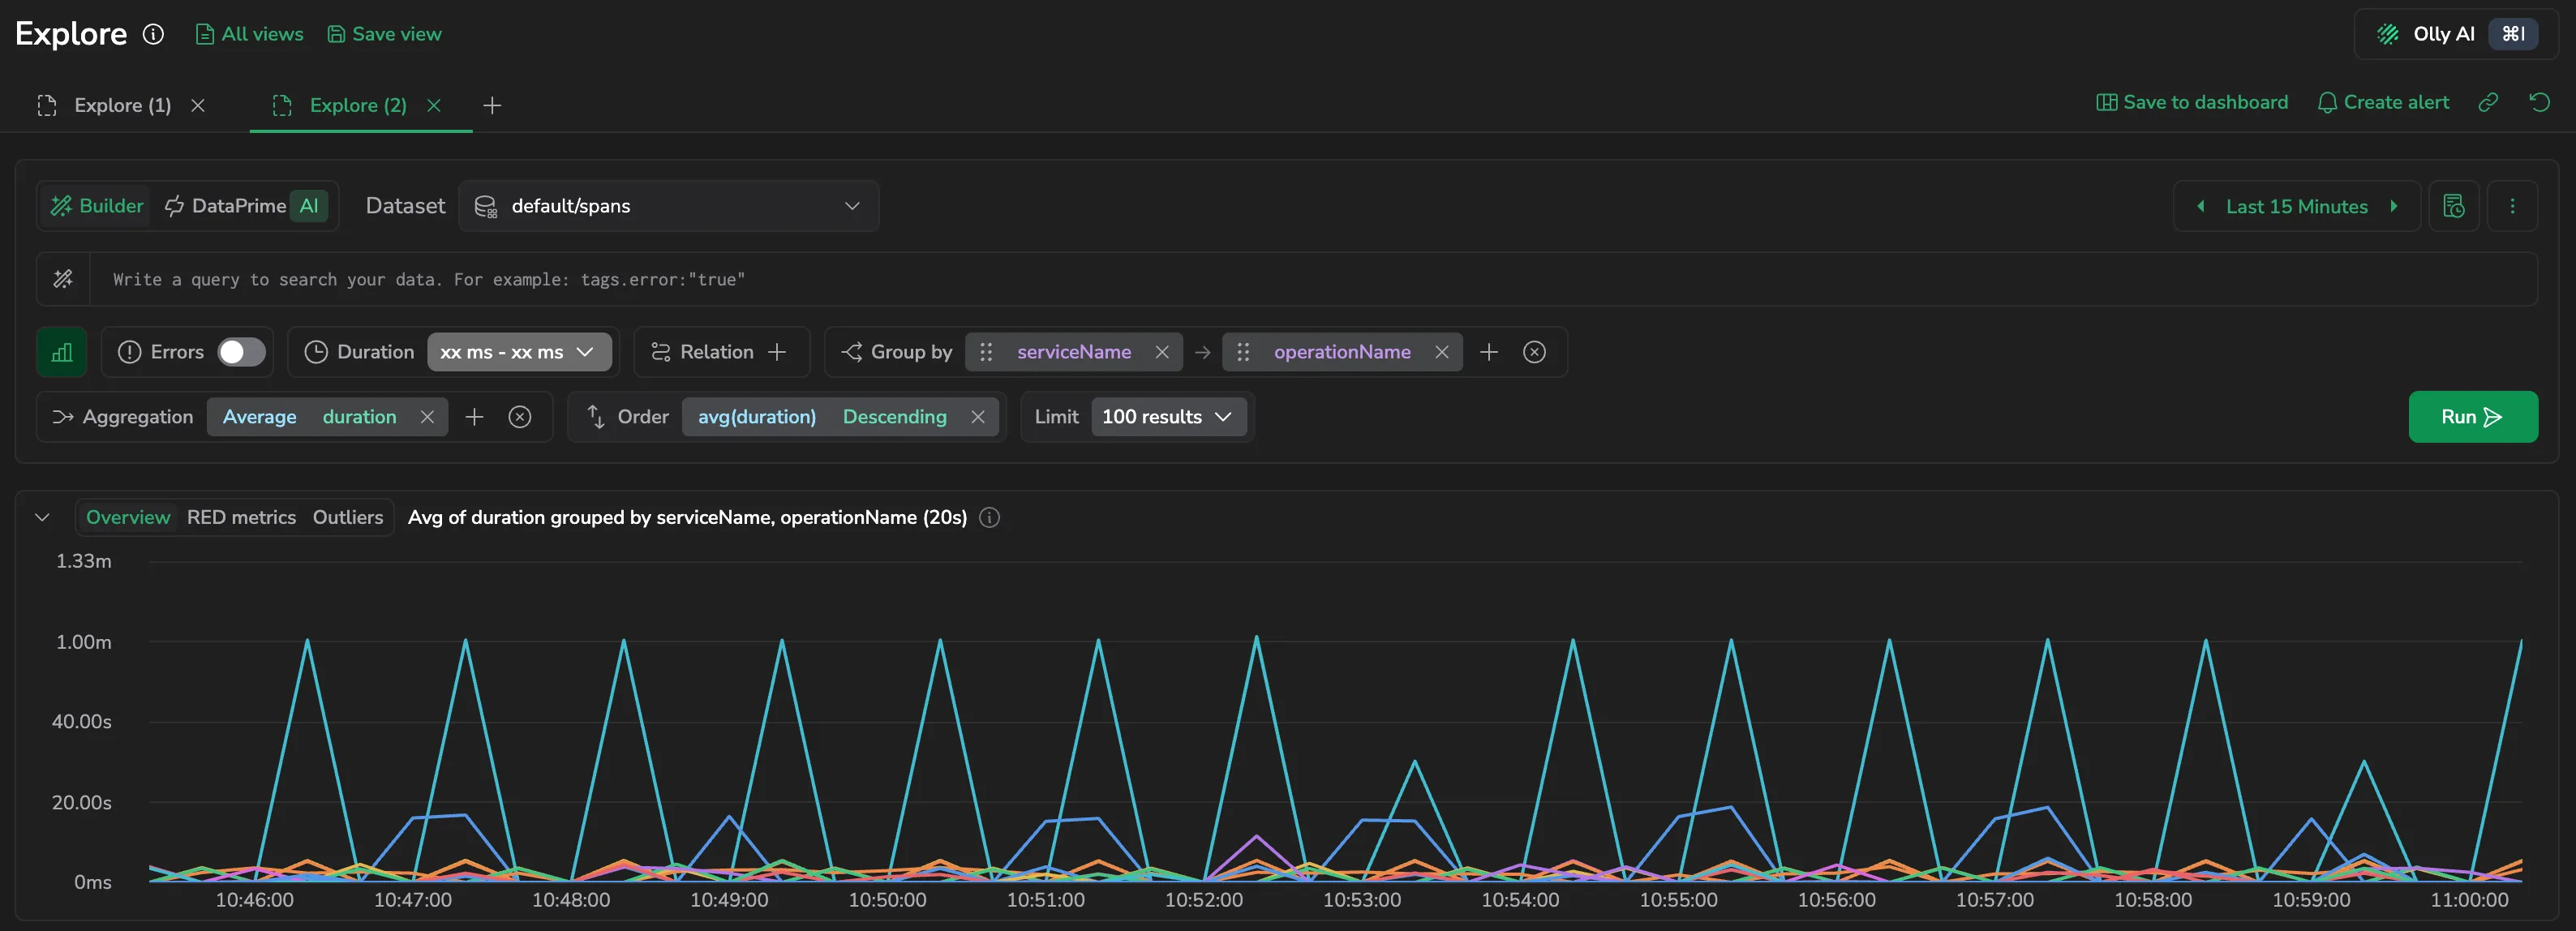Click the Order sort arrows icon

point(596,417)
